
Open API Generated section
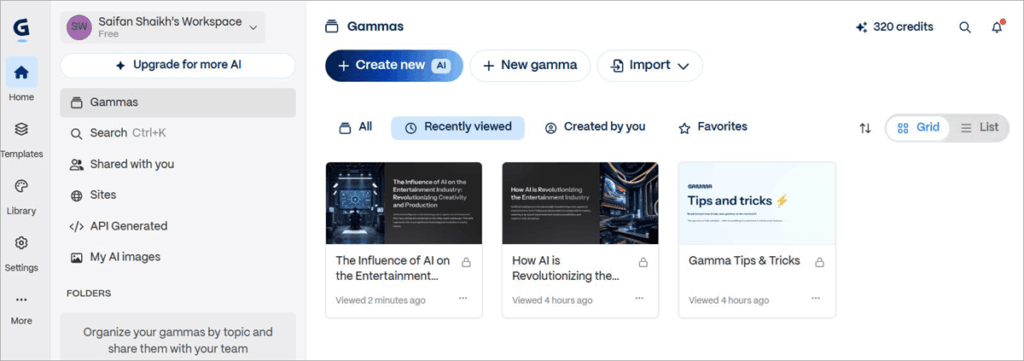(178, 227)
